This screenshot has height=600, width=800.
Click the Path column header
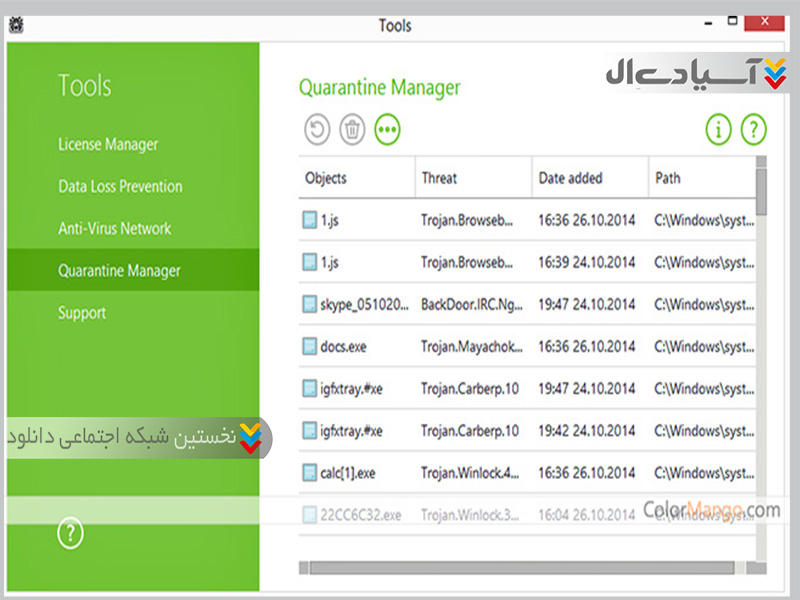(668, 178)
